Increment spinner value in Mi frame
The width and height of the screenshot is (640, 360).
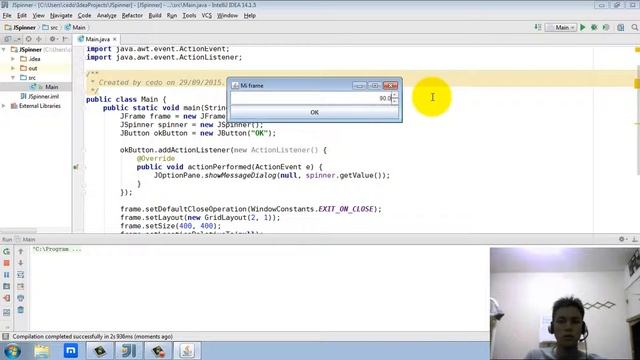tap(395, 95)
